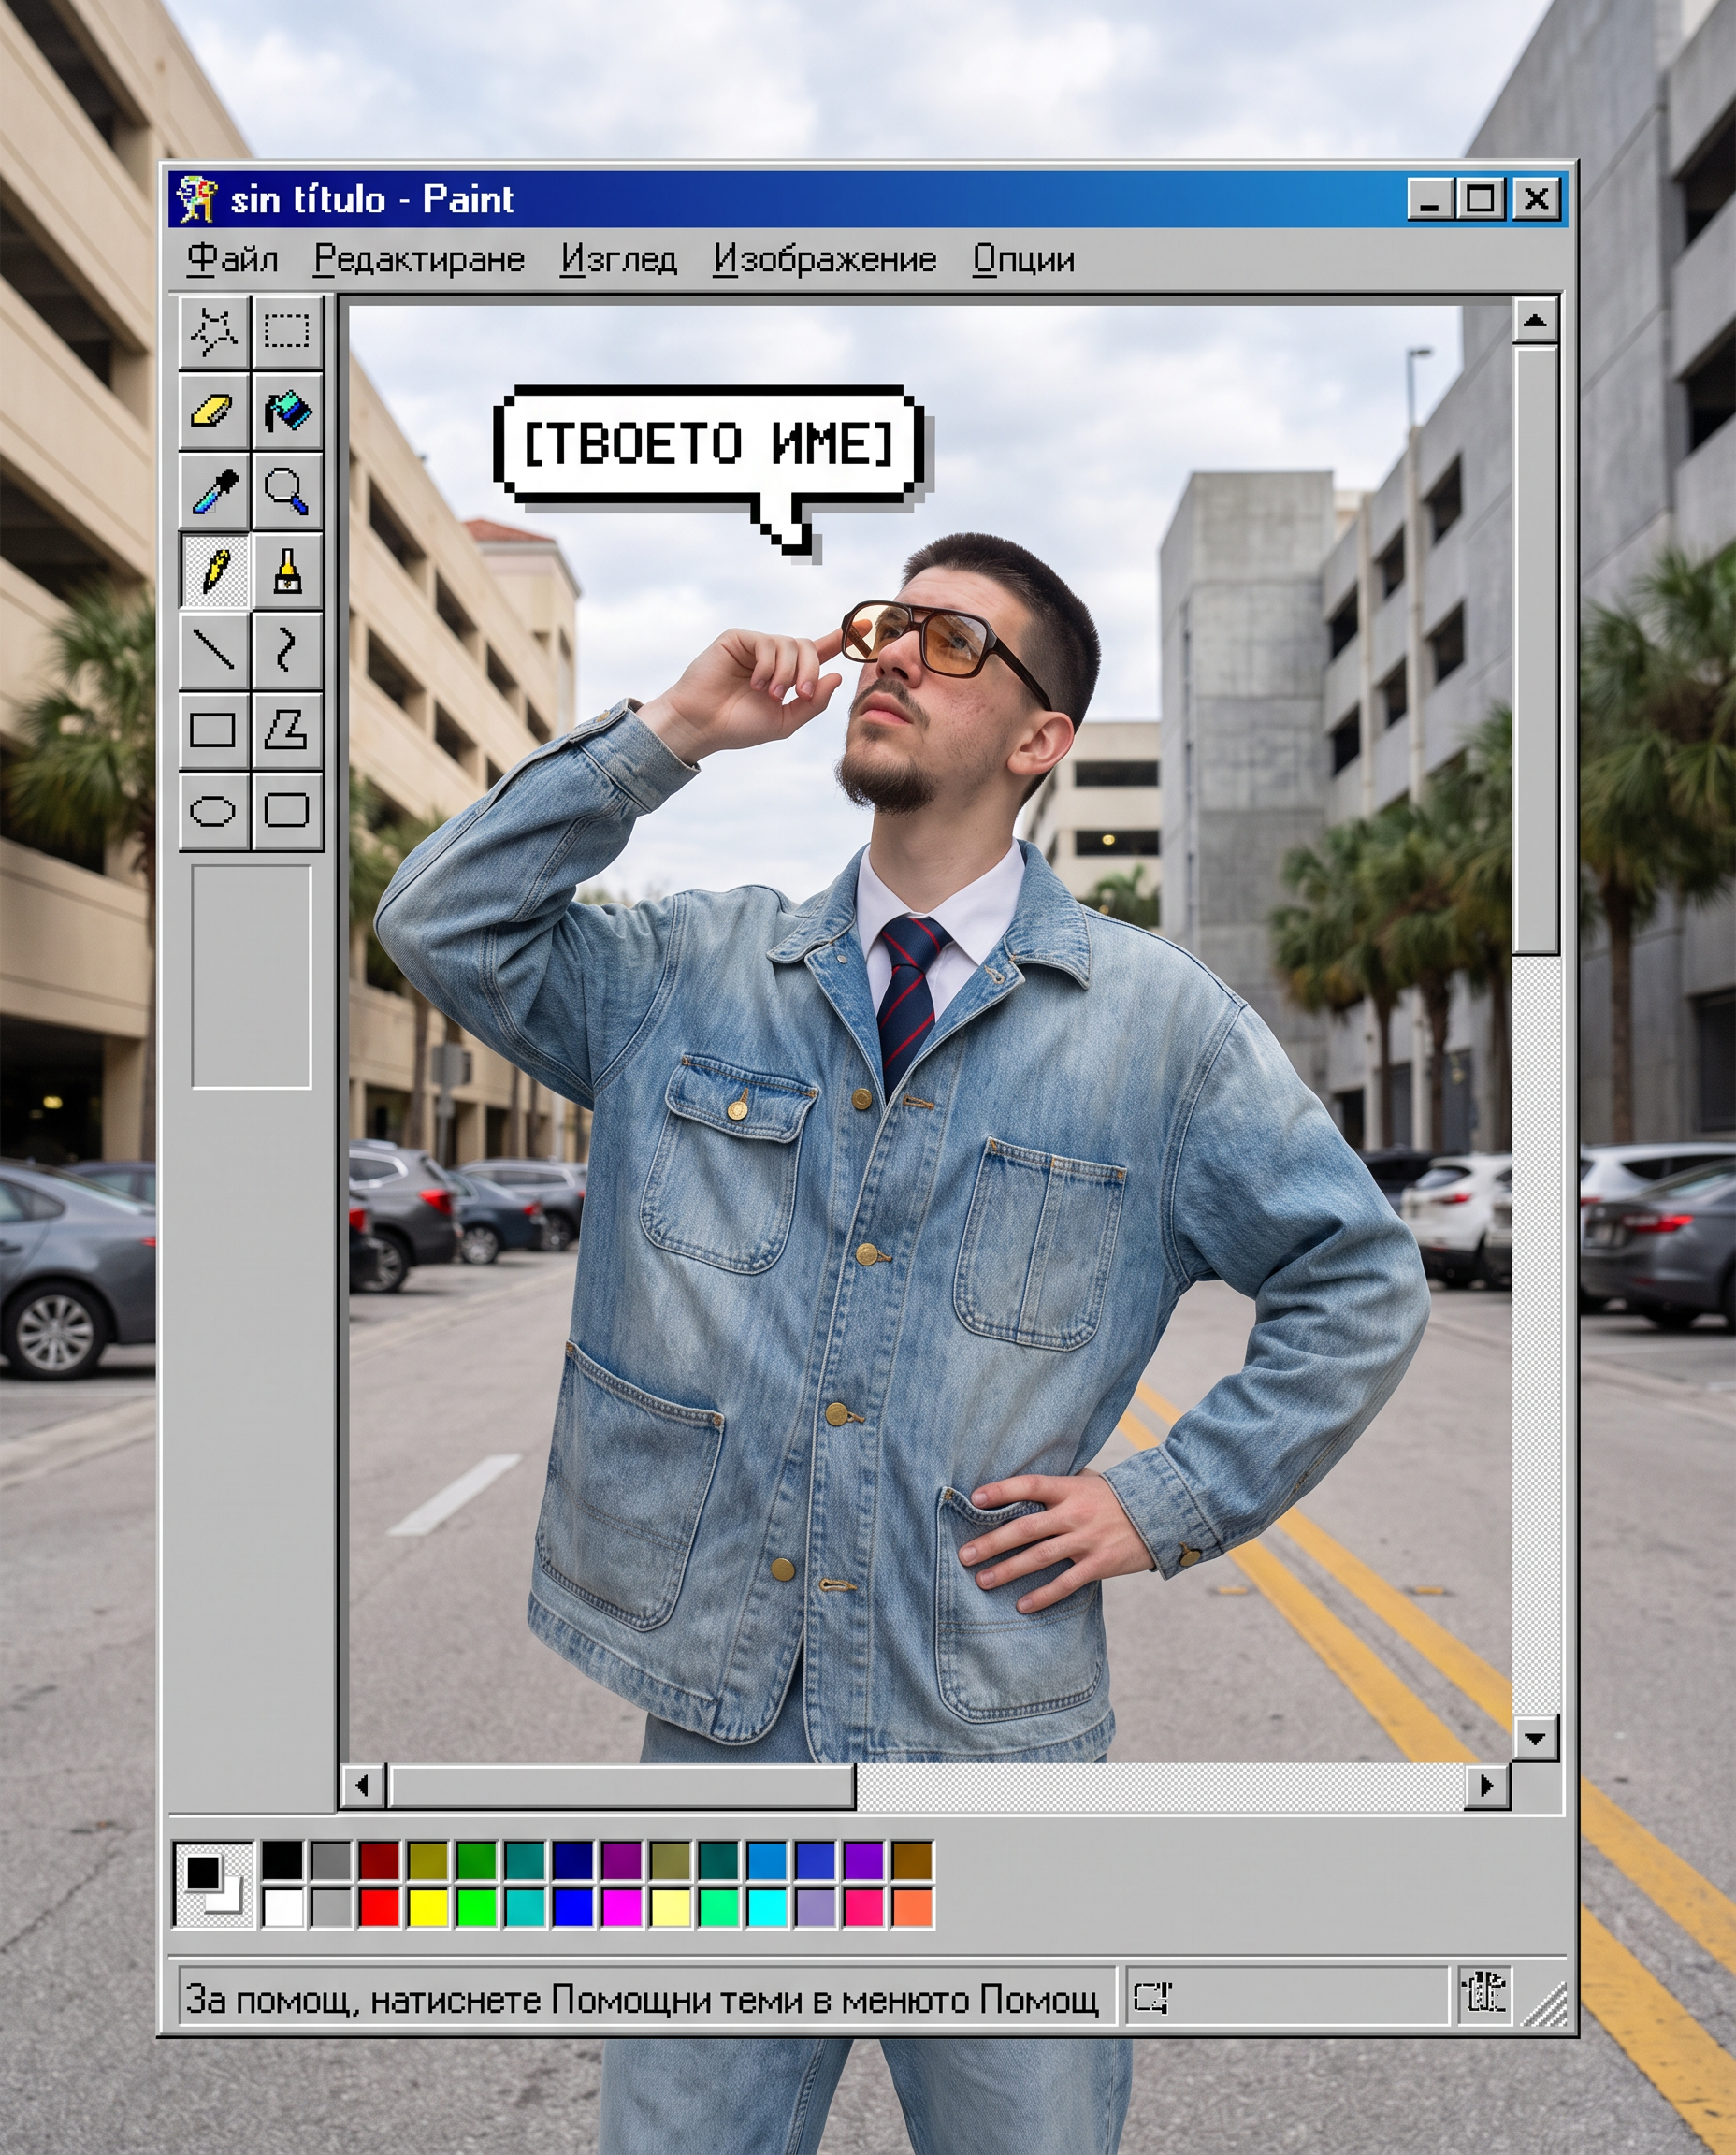This screenshot has height=2155, width=1736.
Task: Click the horizontal scrollbar left arrow
Action: point(364,1786)
